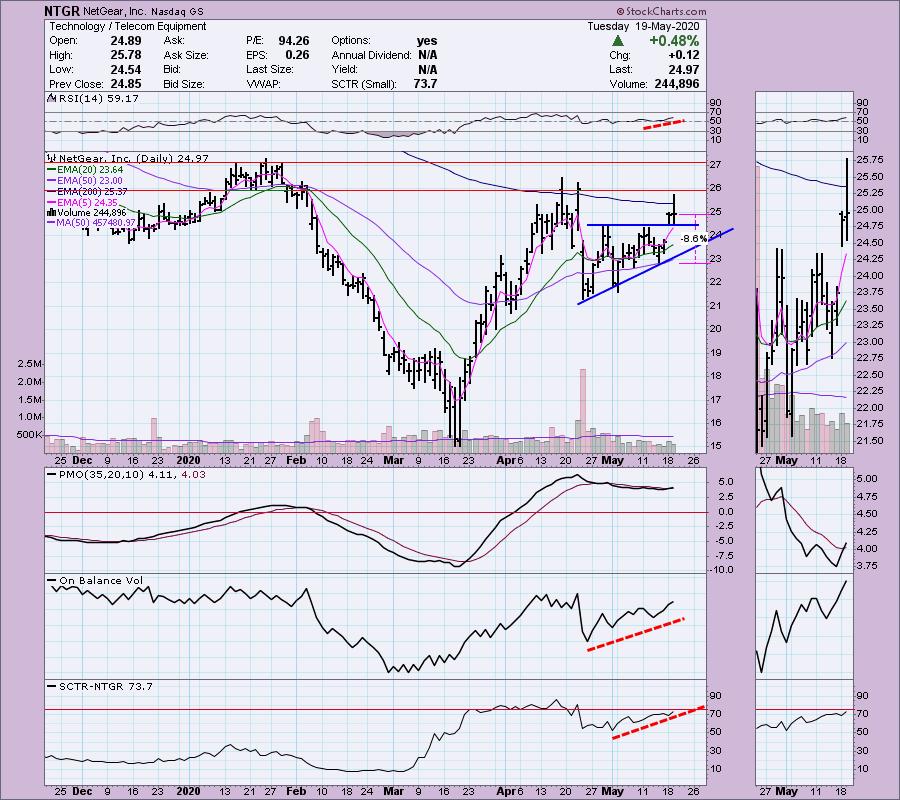Click the Technology / Telecom Equipment sector label

tap(127, 26)
